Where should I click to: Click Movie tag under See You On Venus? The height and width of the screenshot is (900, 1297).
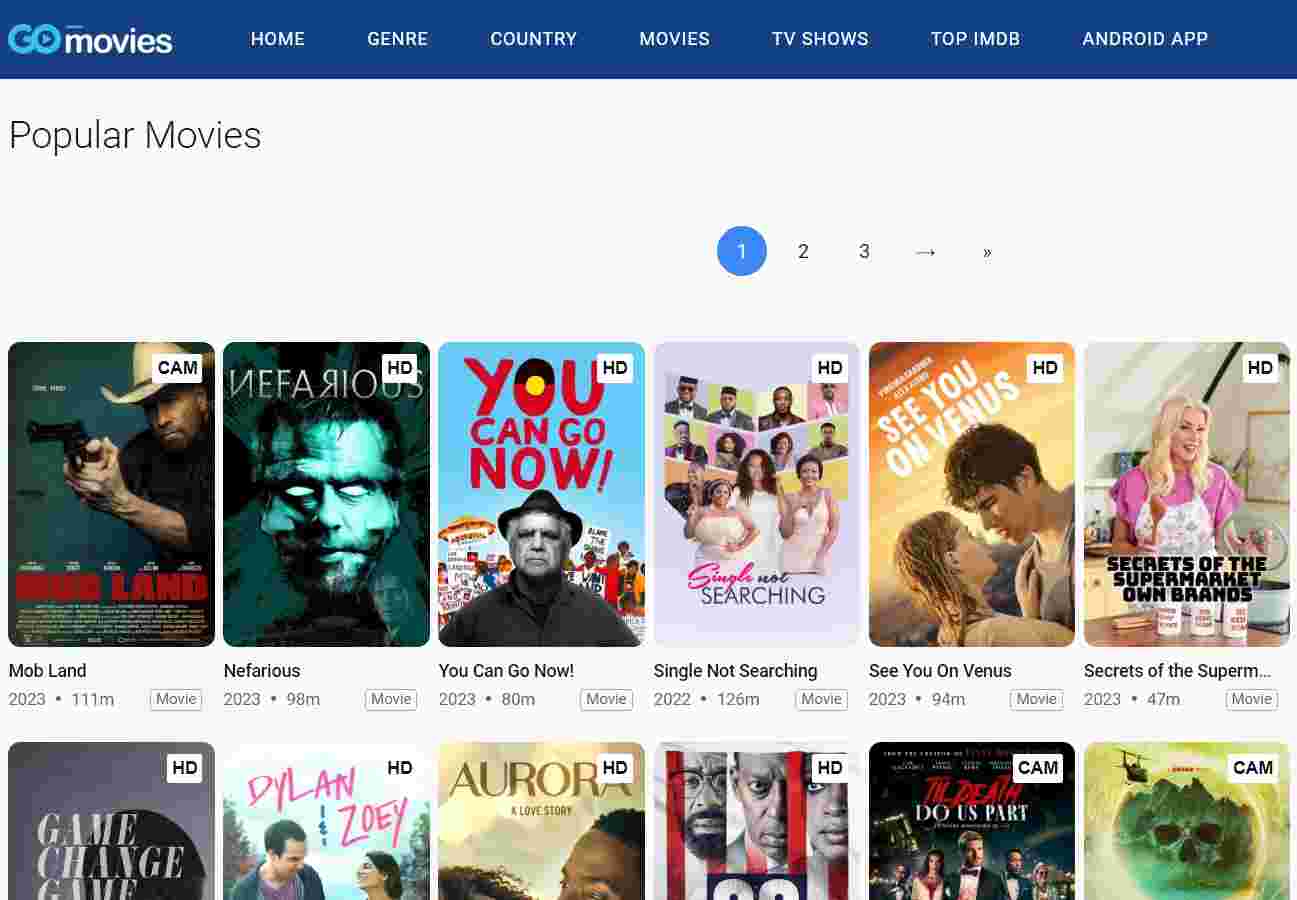click(1036, 699)
